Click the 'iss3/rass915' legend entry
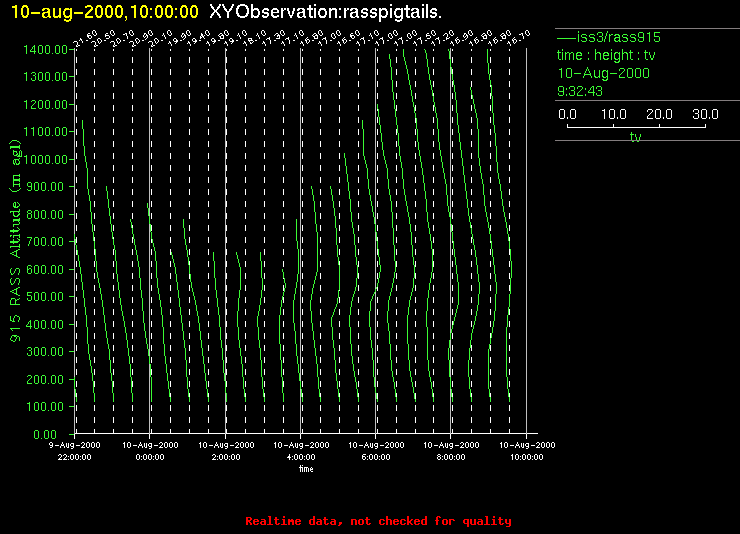Screen dimensions: 740x534 point(614,37)
